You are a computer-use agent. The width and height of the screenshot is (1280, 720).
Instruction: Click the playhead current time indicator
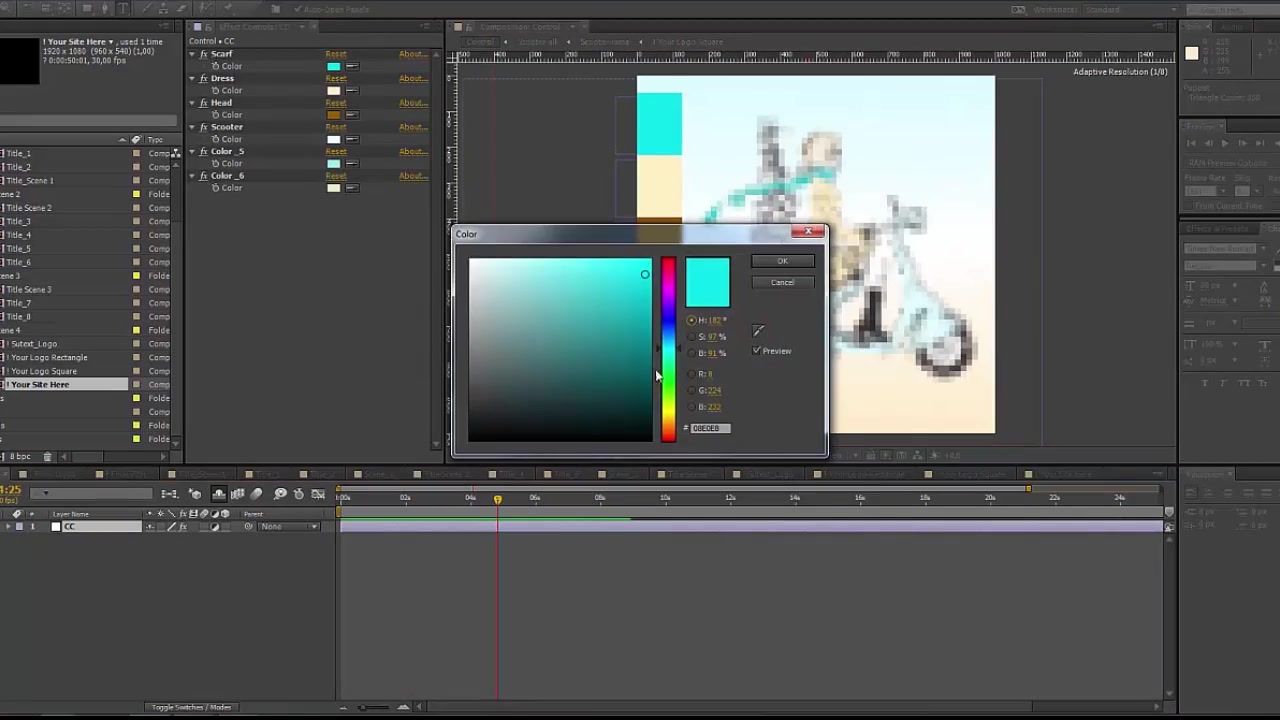pos(497,498)
